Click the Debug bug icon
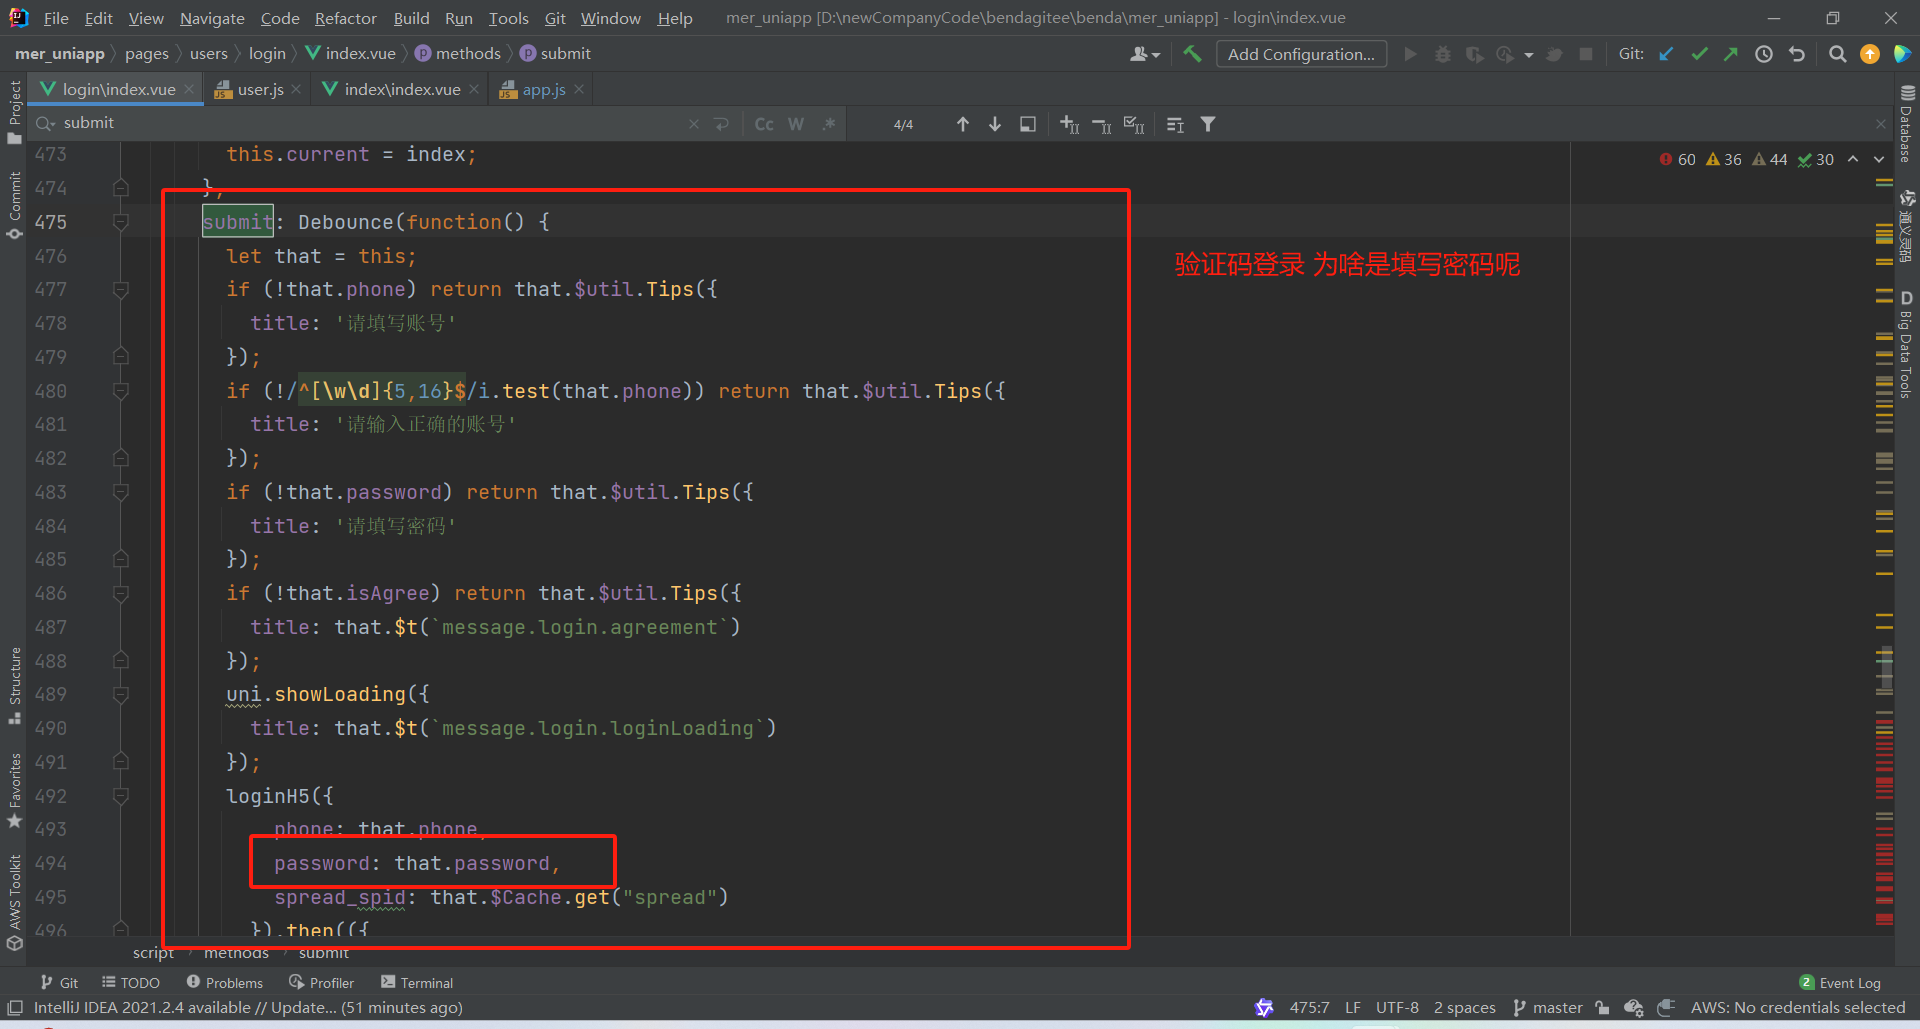This screenshot has width=1920, height=1029. [1442, 54]
